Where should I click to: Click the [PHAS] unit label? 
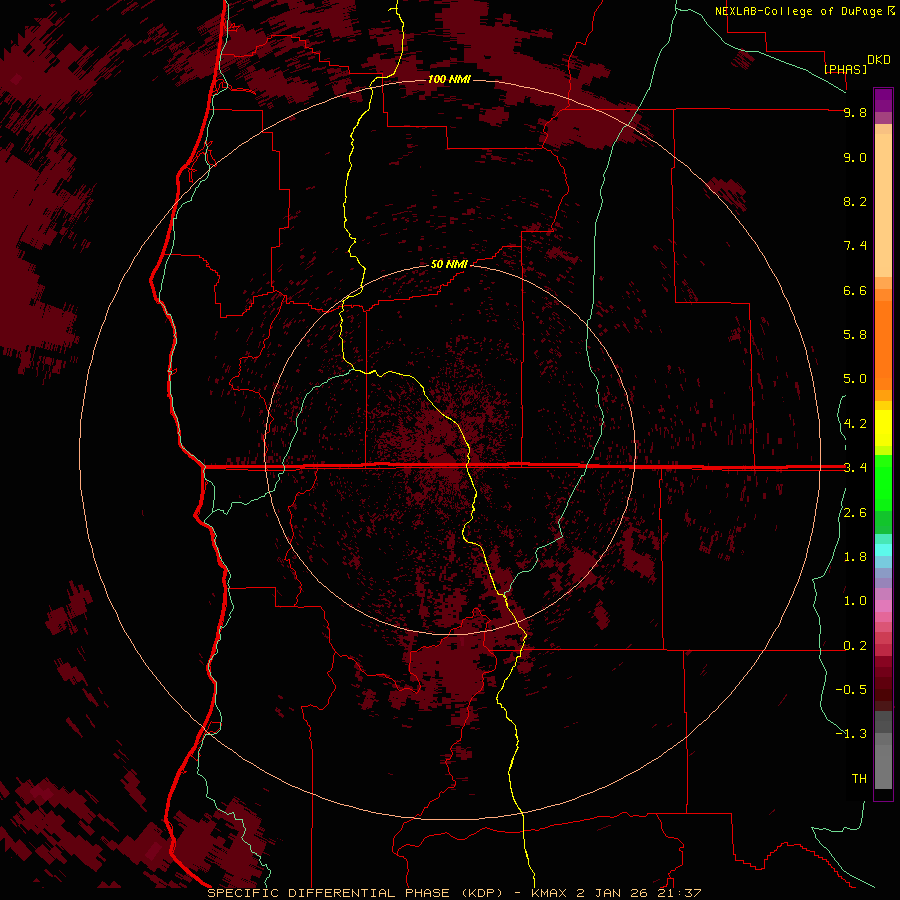(845, 69)
